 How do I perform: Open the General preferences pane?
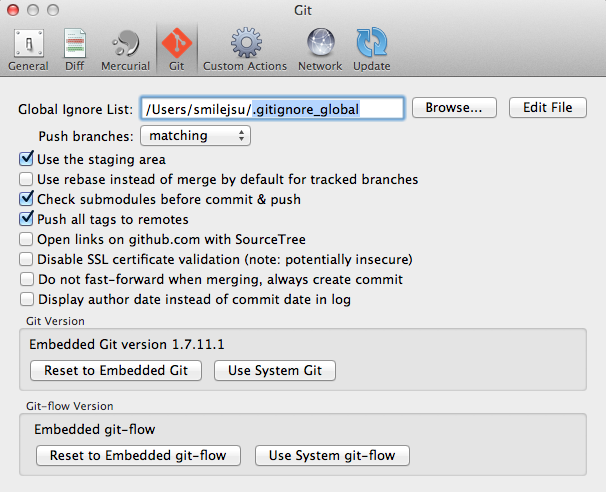tap(28, 50)
